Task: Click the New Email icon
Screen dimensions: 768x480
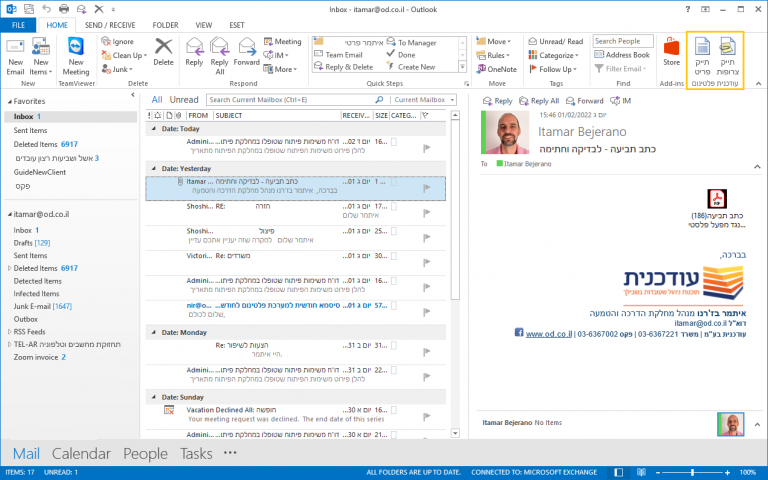Action: pos(15,47)
